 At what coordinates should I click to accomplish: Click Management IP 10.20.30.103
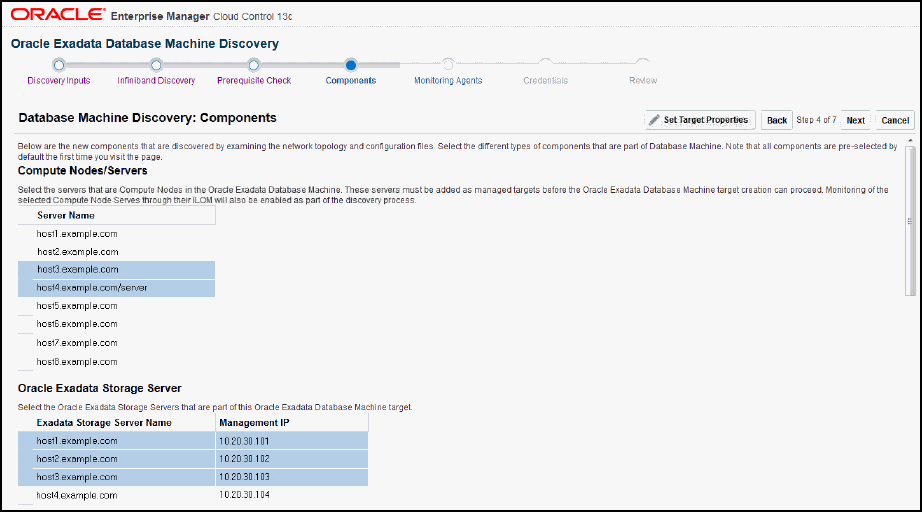tap(244, 477)
